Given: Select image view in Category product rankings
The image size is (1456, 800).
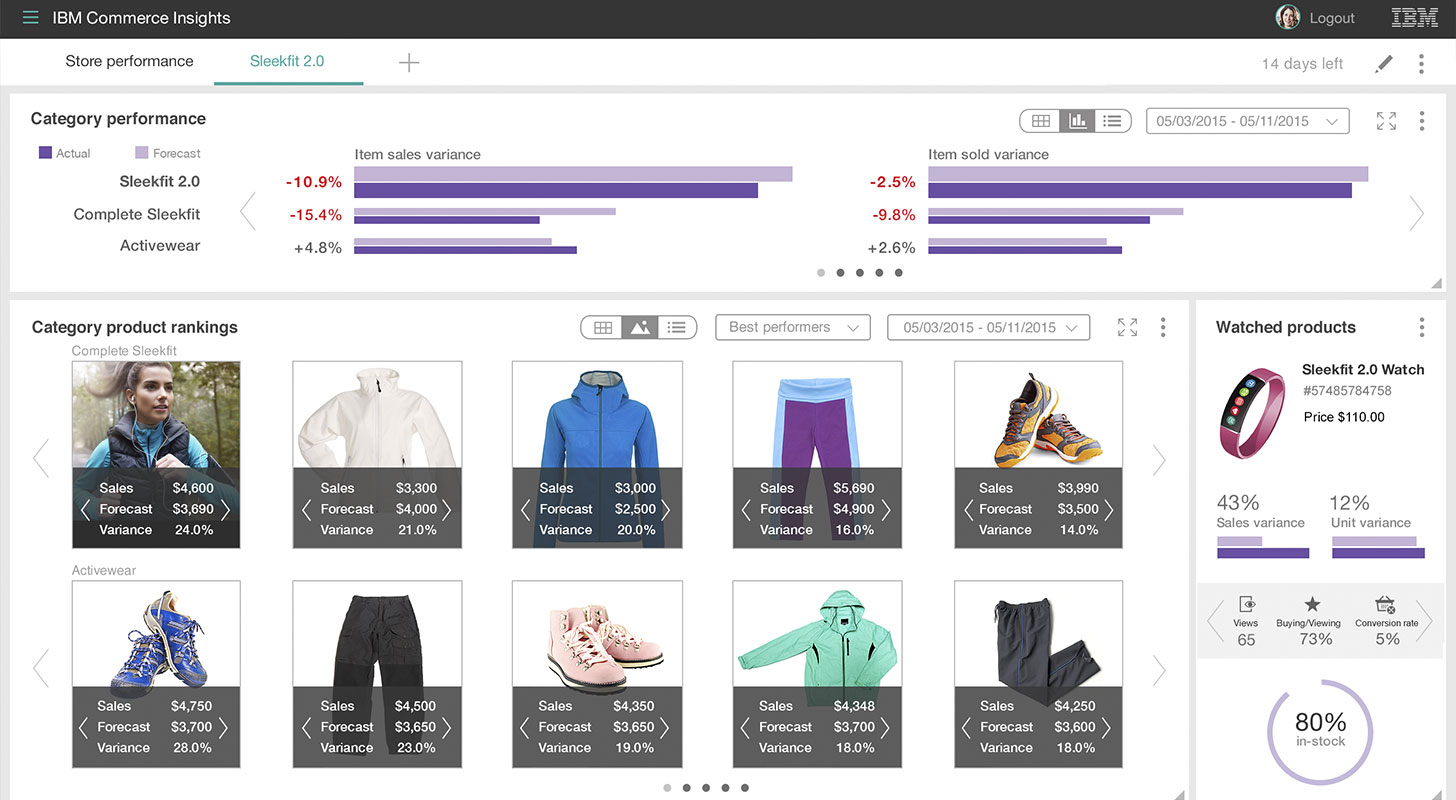Looking at the screenshot, I should [640, 326].
